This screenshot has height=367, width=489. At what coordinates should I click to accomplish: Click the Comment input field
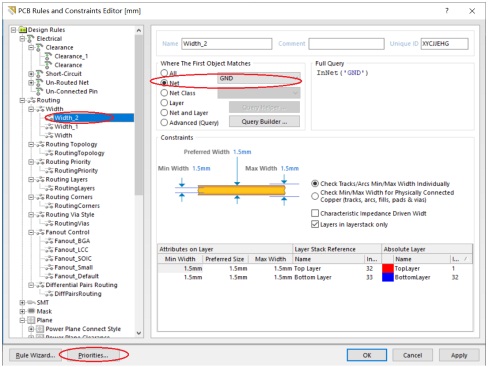click(346, 44)
